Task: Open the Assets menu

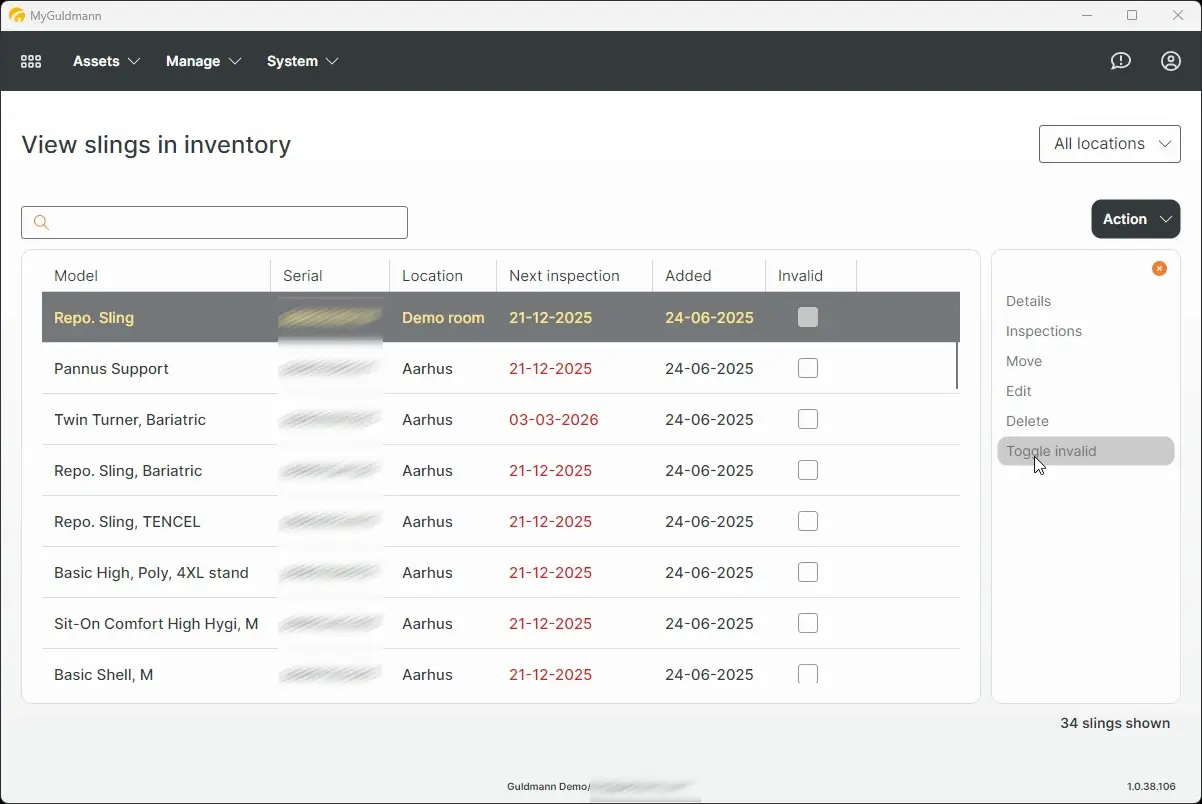Action: (97, 61)
